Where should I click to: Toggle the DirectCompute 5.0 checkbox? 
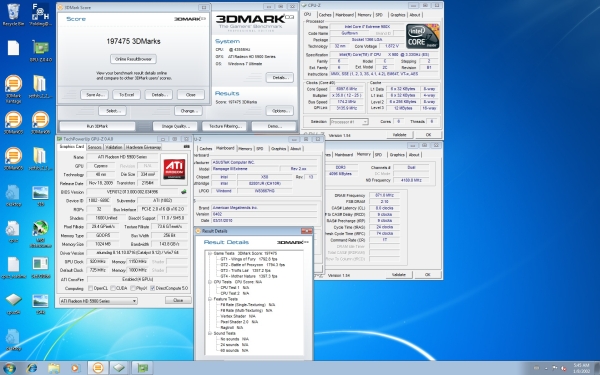[x=152, y=288]
